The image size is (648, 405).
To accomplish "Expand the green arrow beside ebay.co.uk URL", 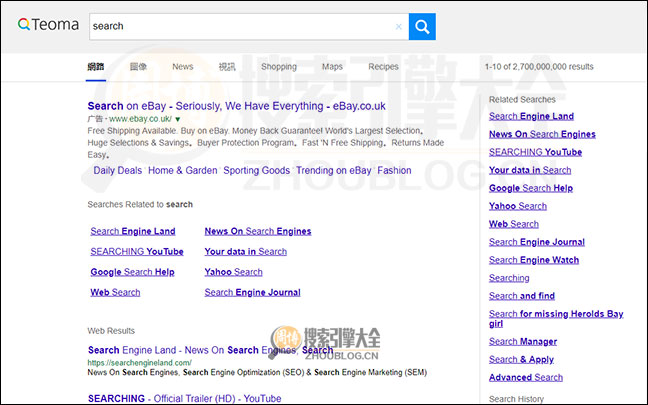I will point(178,119).
